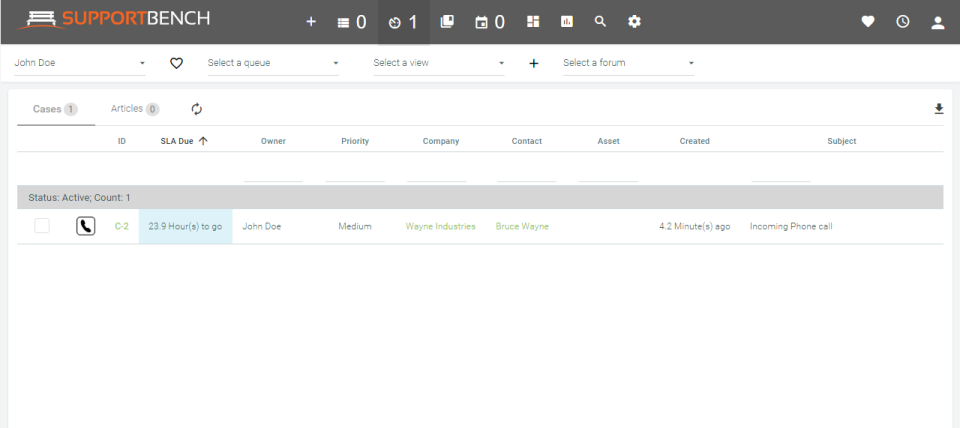Open case link C-2

point(122,227)
